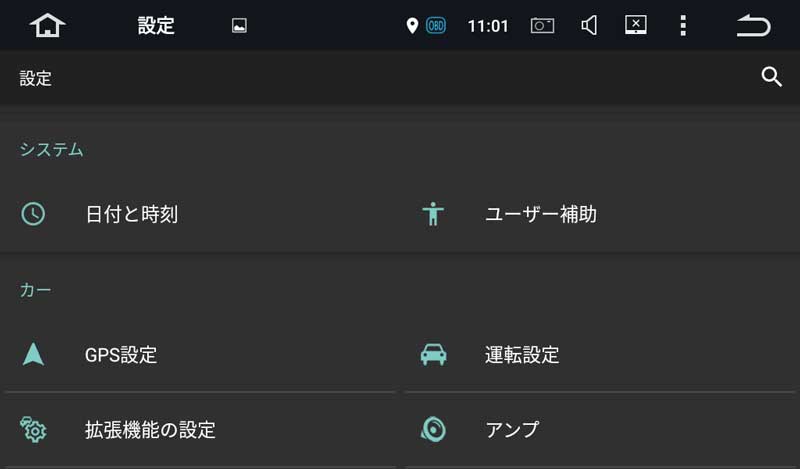Open volume control via speaker icon
Viewport: 800px width, 469px height.
click(x=589, y=26)
